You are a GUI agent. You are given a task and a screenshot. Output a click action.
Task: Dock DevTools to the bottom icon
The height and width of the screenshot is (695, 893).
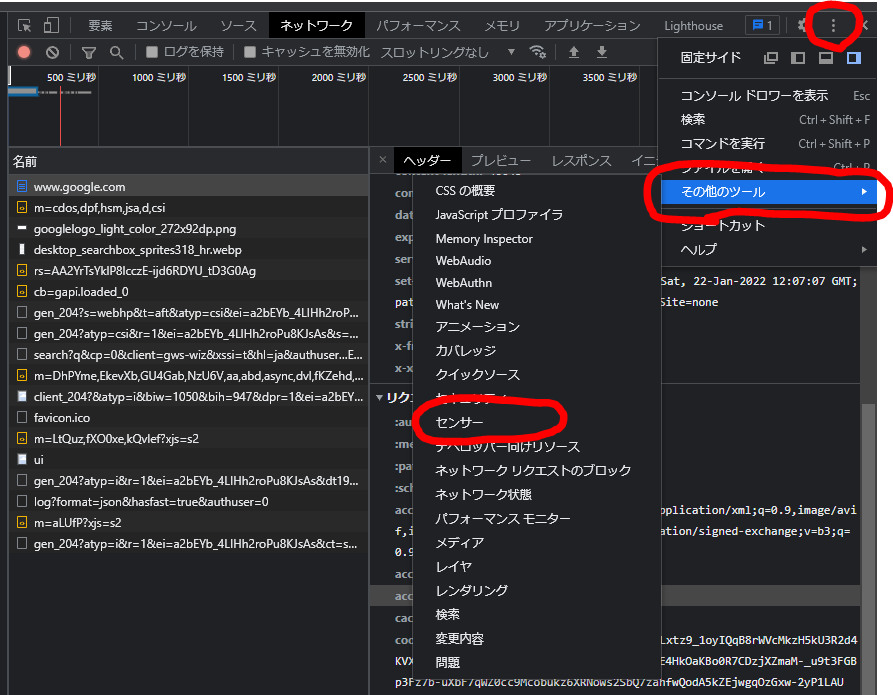click(x=826, y=58)
